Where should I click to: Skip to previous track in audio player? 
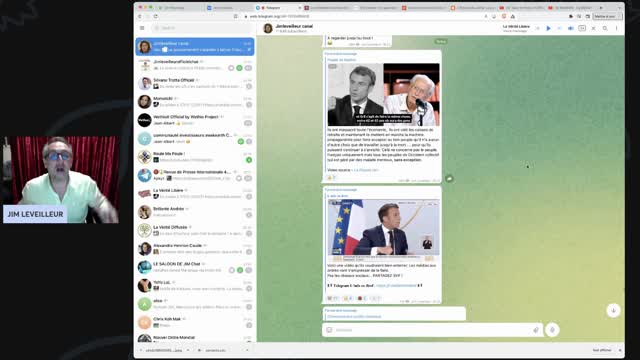[x=537, y=28]
